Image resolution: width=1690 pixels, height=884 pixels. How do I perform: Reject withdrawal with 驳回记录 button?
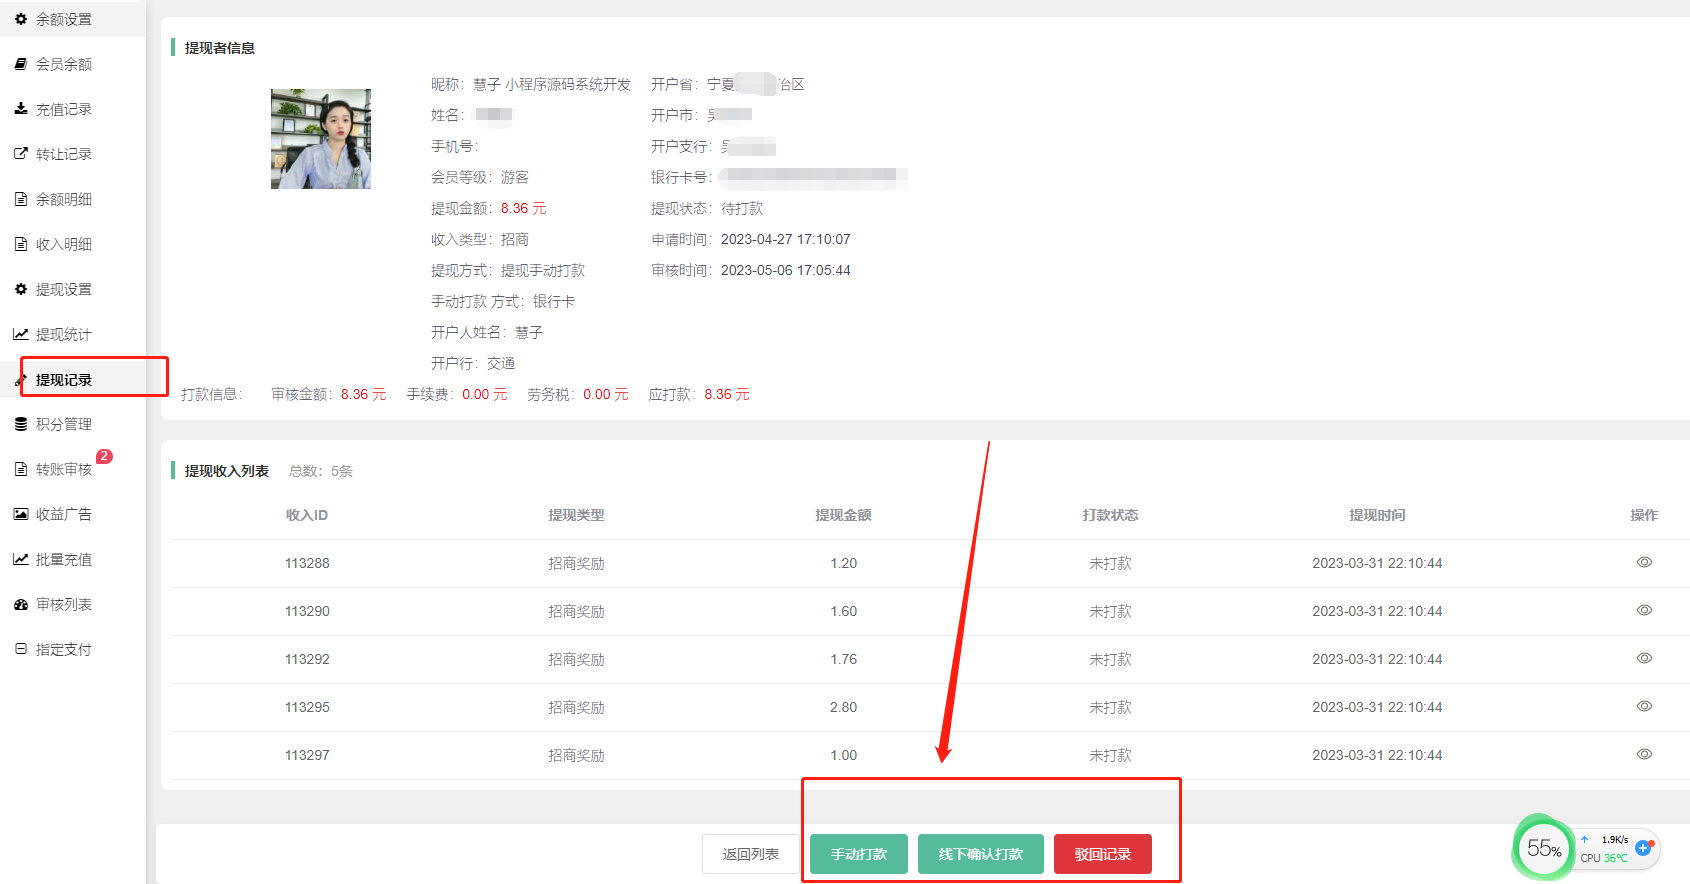[x=1102, y=854]
